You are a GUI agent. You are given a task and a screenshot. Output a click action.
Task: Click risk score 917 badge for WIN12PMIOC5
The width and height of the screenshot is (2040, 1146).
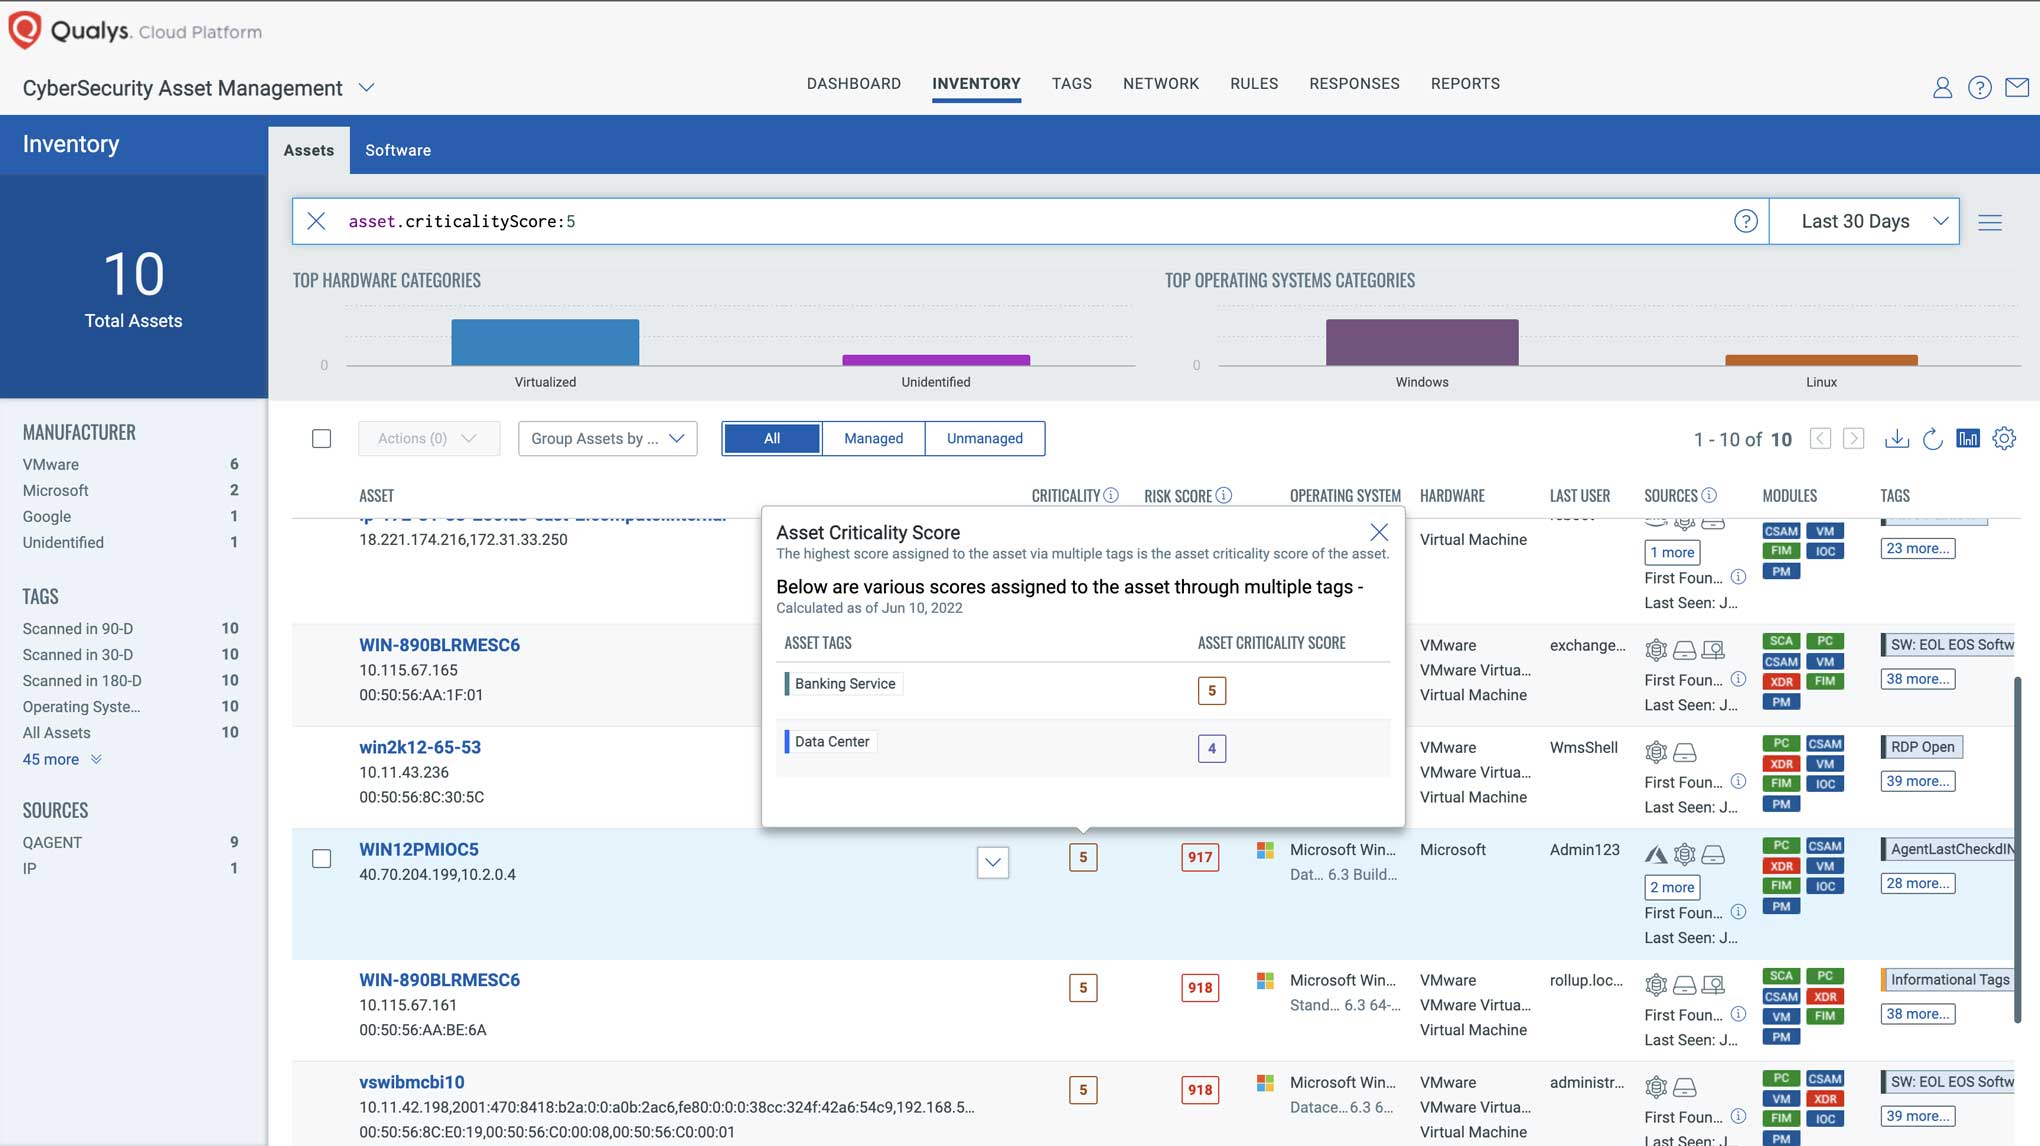pos(1199,857)
